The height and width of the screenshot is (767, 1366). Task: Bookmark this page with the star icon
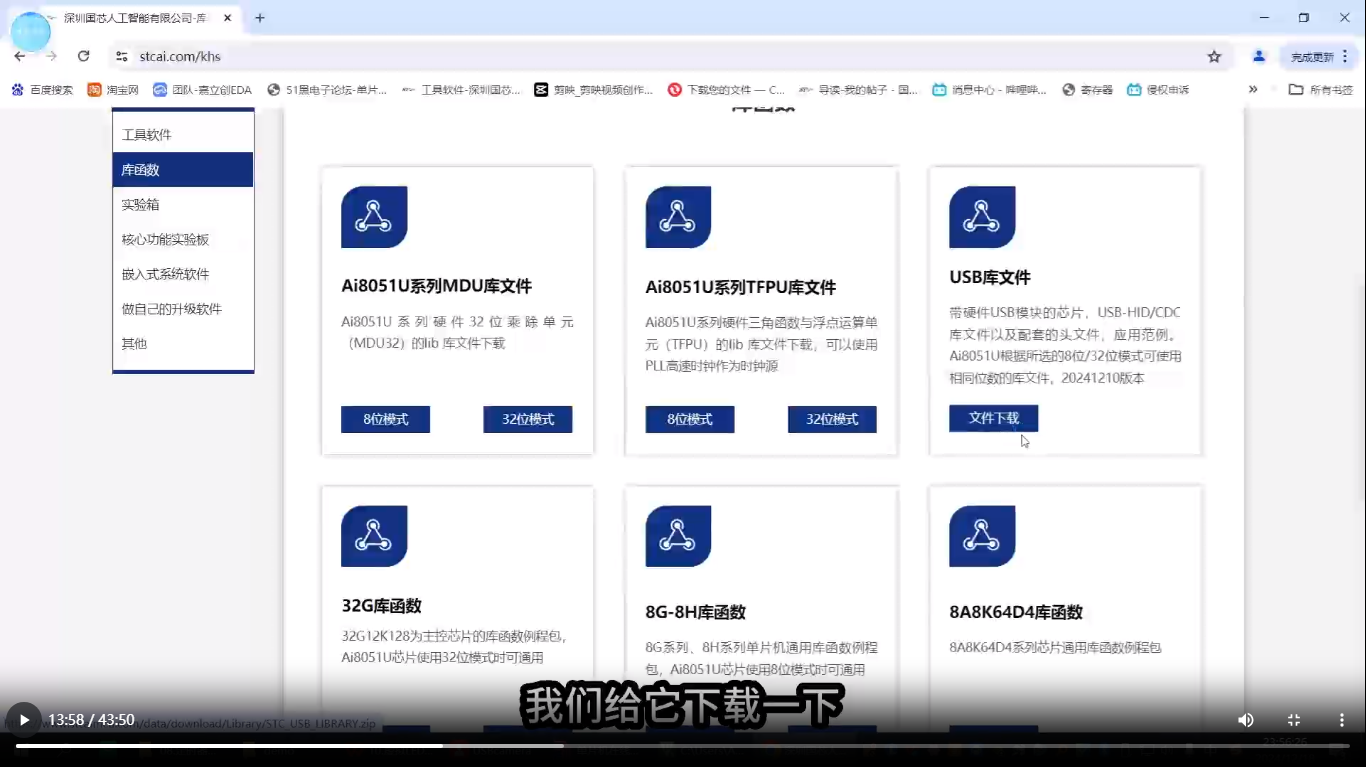pos(1214,57)
